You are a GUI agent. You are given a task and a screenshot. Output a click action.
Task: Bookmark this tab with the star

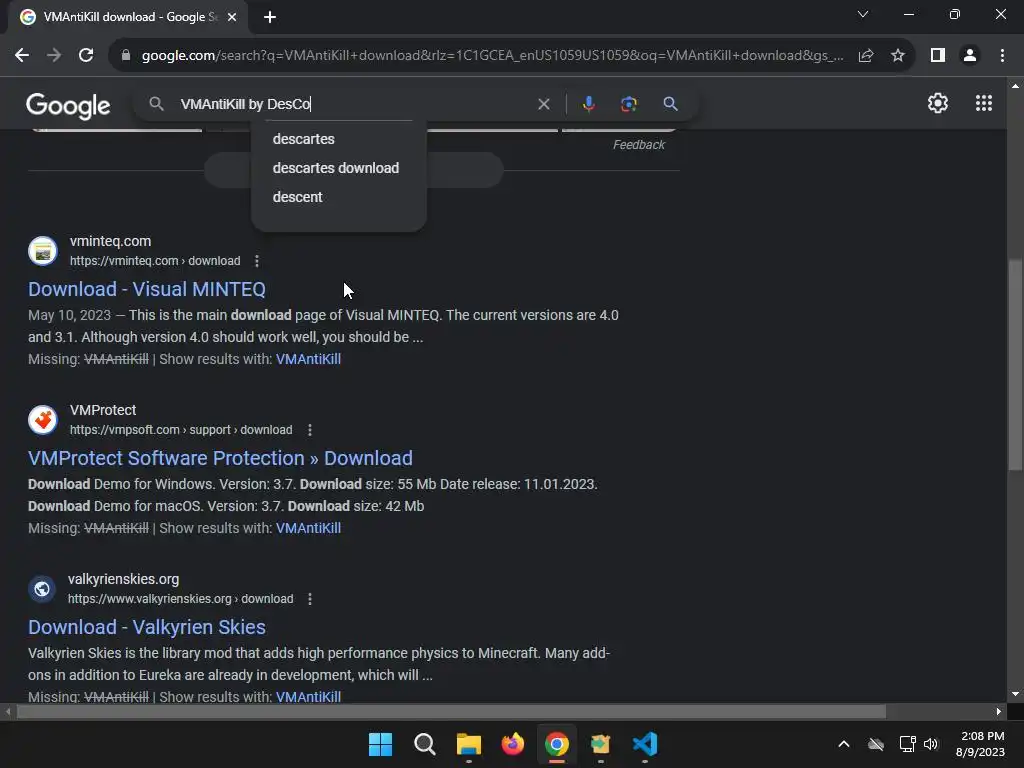click(x=898, y=56)
